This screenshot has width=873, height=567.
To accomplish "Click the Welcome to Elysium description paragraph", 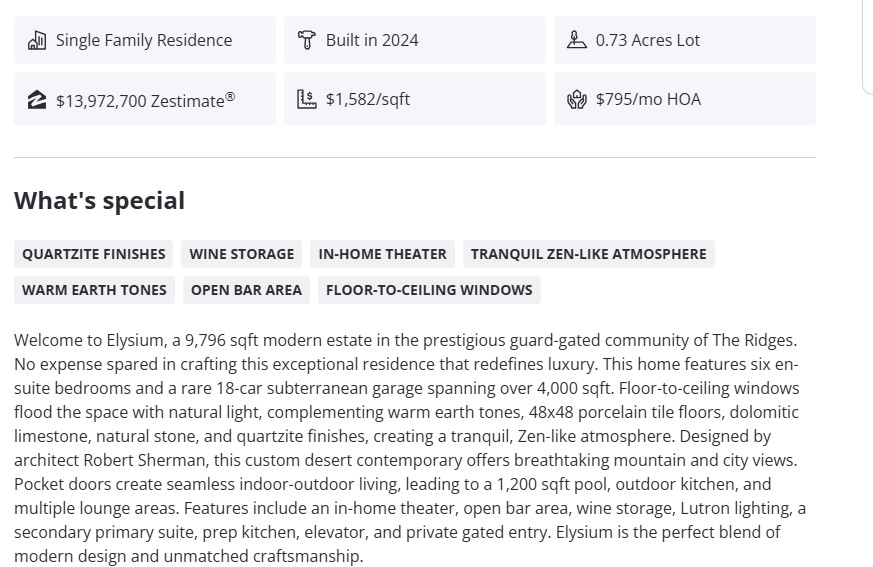I will (x=410, y=448).
